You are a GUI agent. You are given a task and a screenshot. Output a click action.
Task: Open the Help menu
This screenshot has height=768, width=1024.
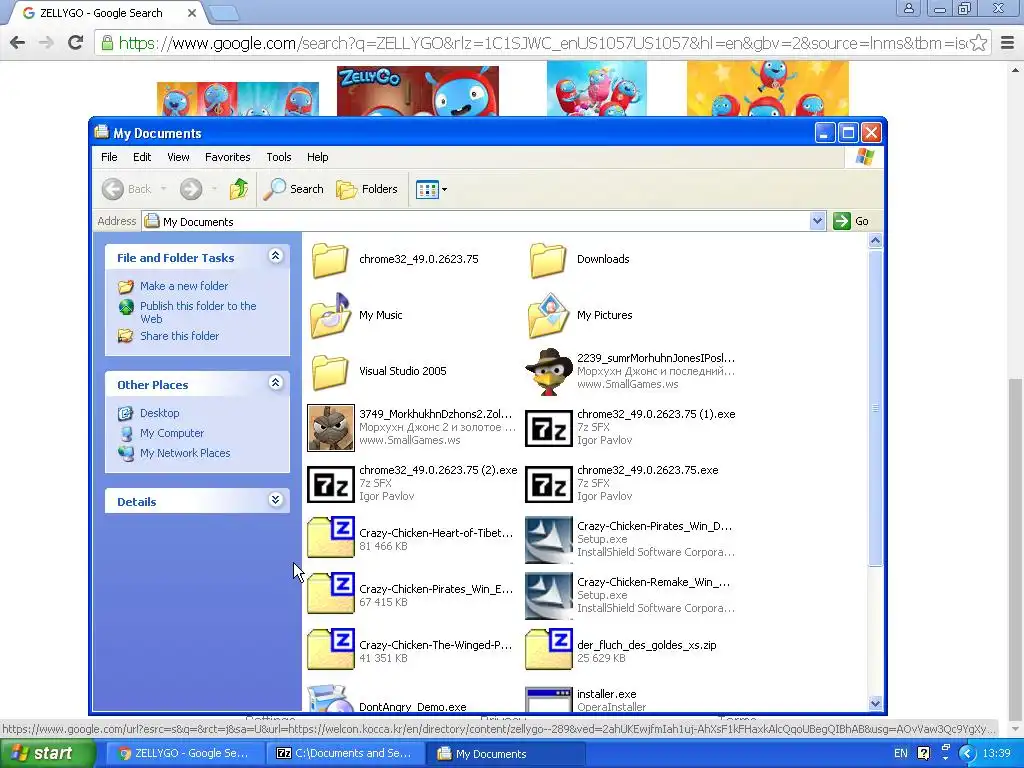317,157
